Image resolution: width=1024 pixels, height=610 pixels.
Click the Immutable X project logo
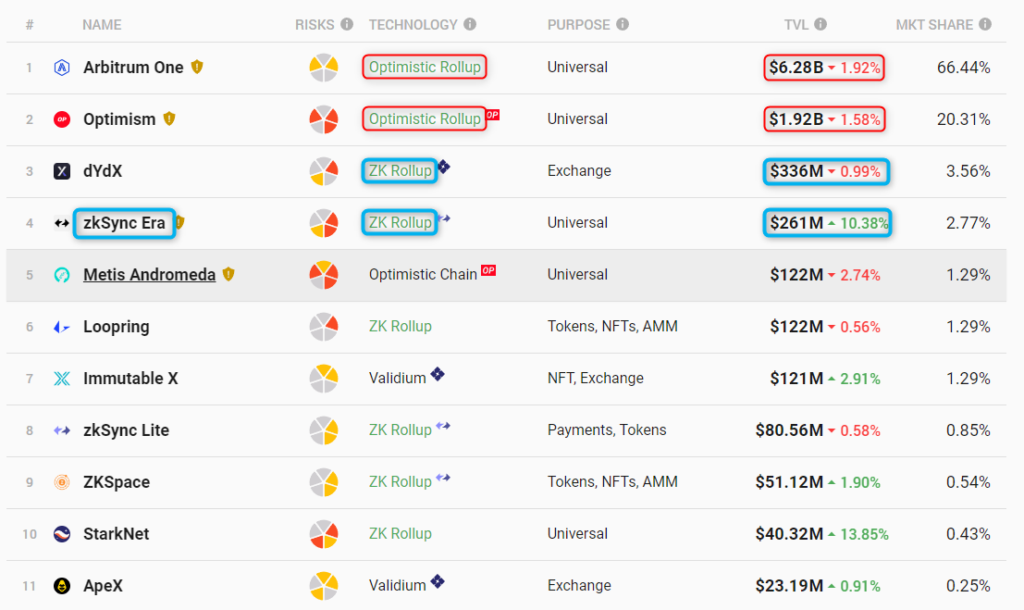pyautogui.click(x=61, y=378)
